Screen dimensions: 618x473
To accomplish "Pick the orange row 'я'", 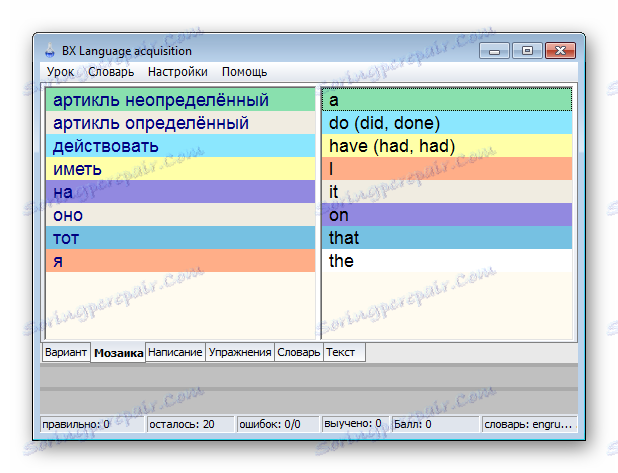I will 181,260.
